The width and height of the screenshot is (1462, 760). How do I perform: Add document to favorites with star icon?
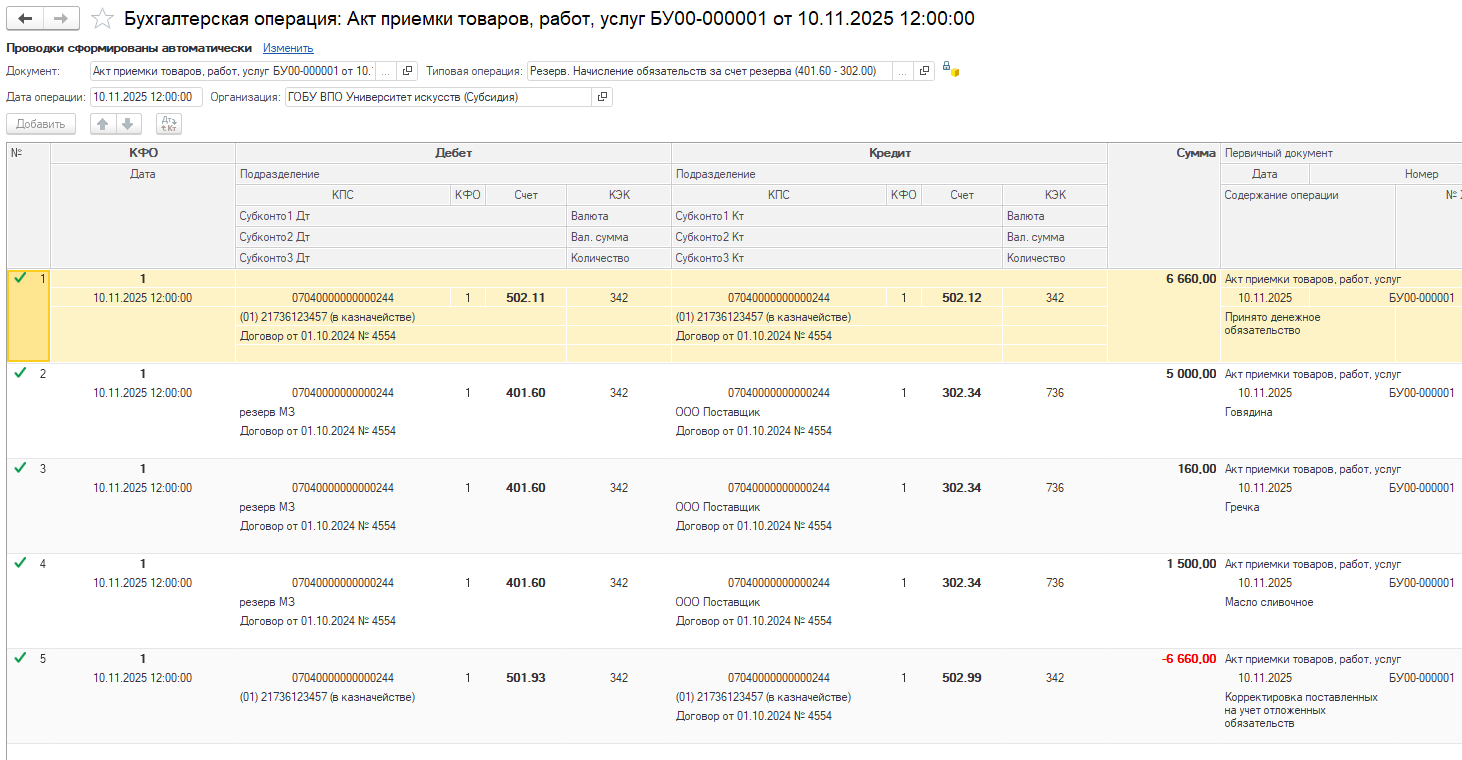(101, 19)
